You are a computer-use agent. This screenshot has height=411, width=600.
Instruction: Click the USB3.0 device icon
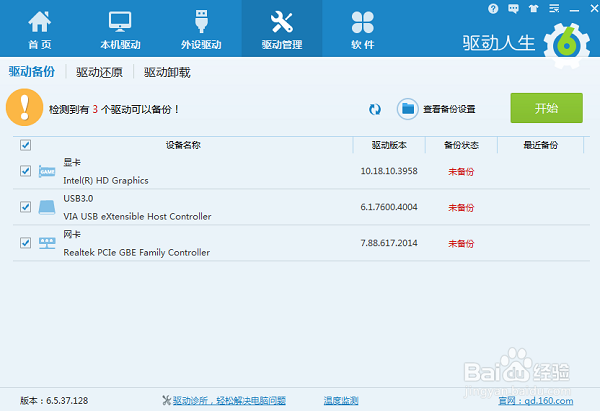pyautogui.click(x=47, y=207)
